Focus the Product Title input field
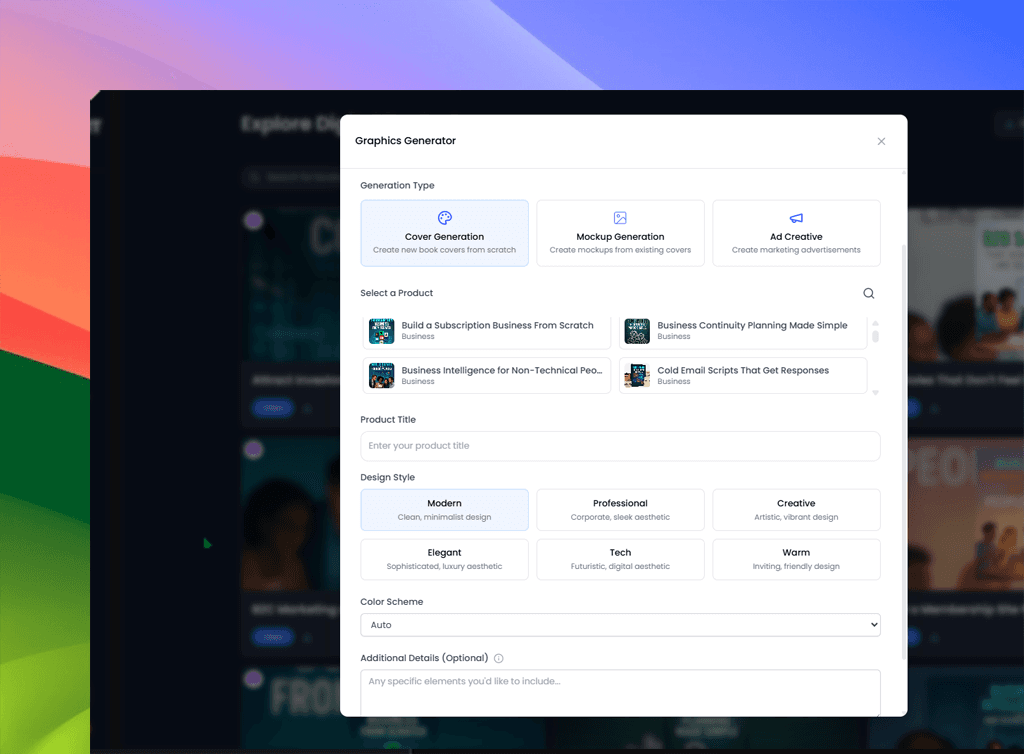This screenshot has width=1024, height=754. tap(620, 446)
